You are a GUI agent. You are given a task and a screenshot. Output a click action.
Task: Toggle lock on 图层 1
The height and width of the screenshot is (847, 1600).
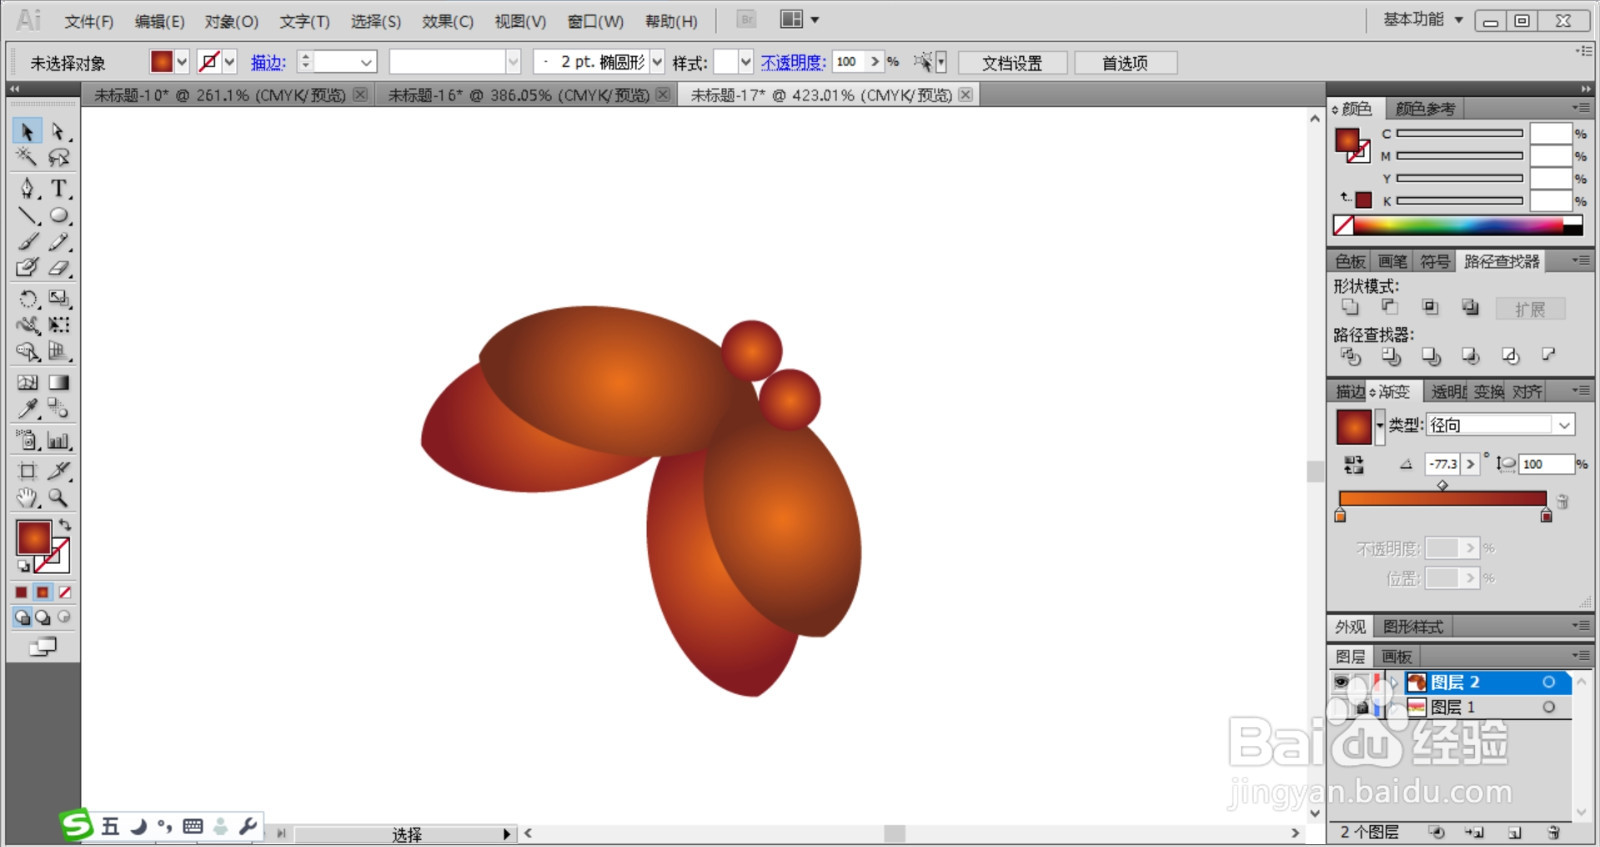coord(1361,707)
